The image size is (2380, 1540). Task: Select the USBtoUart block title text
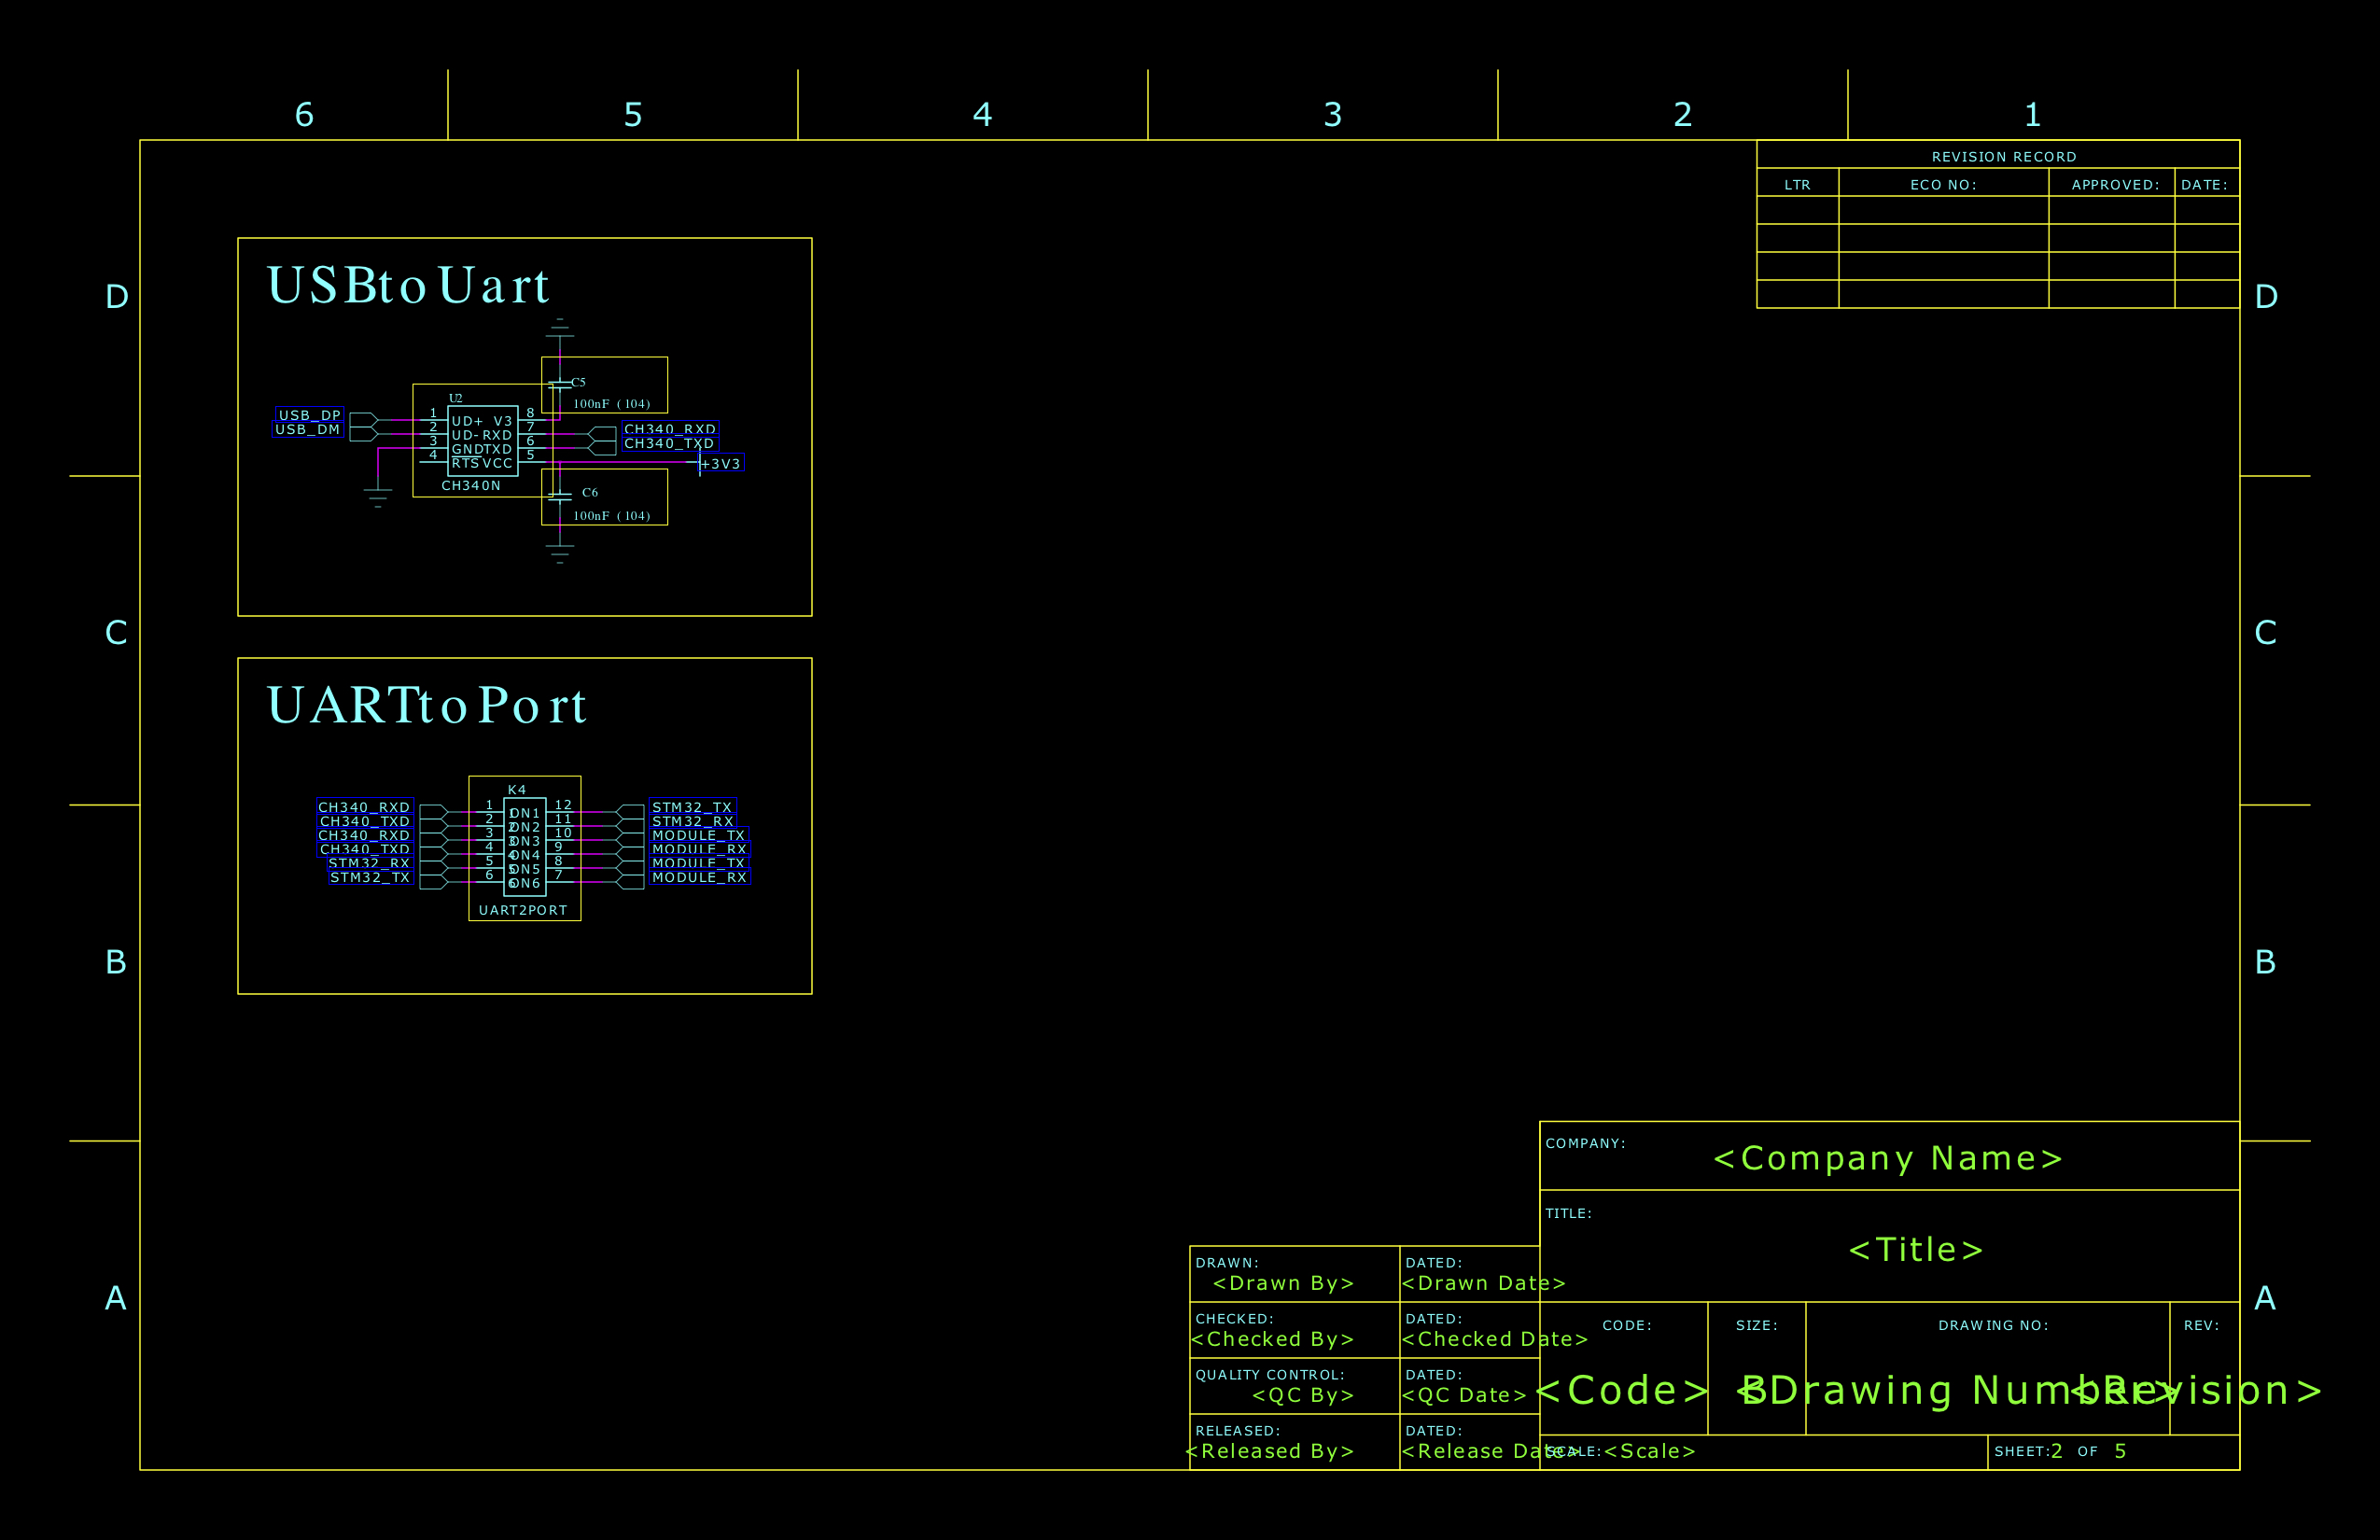pyautogui.click(x=408, y=284)
